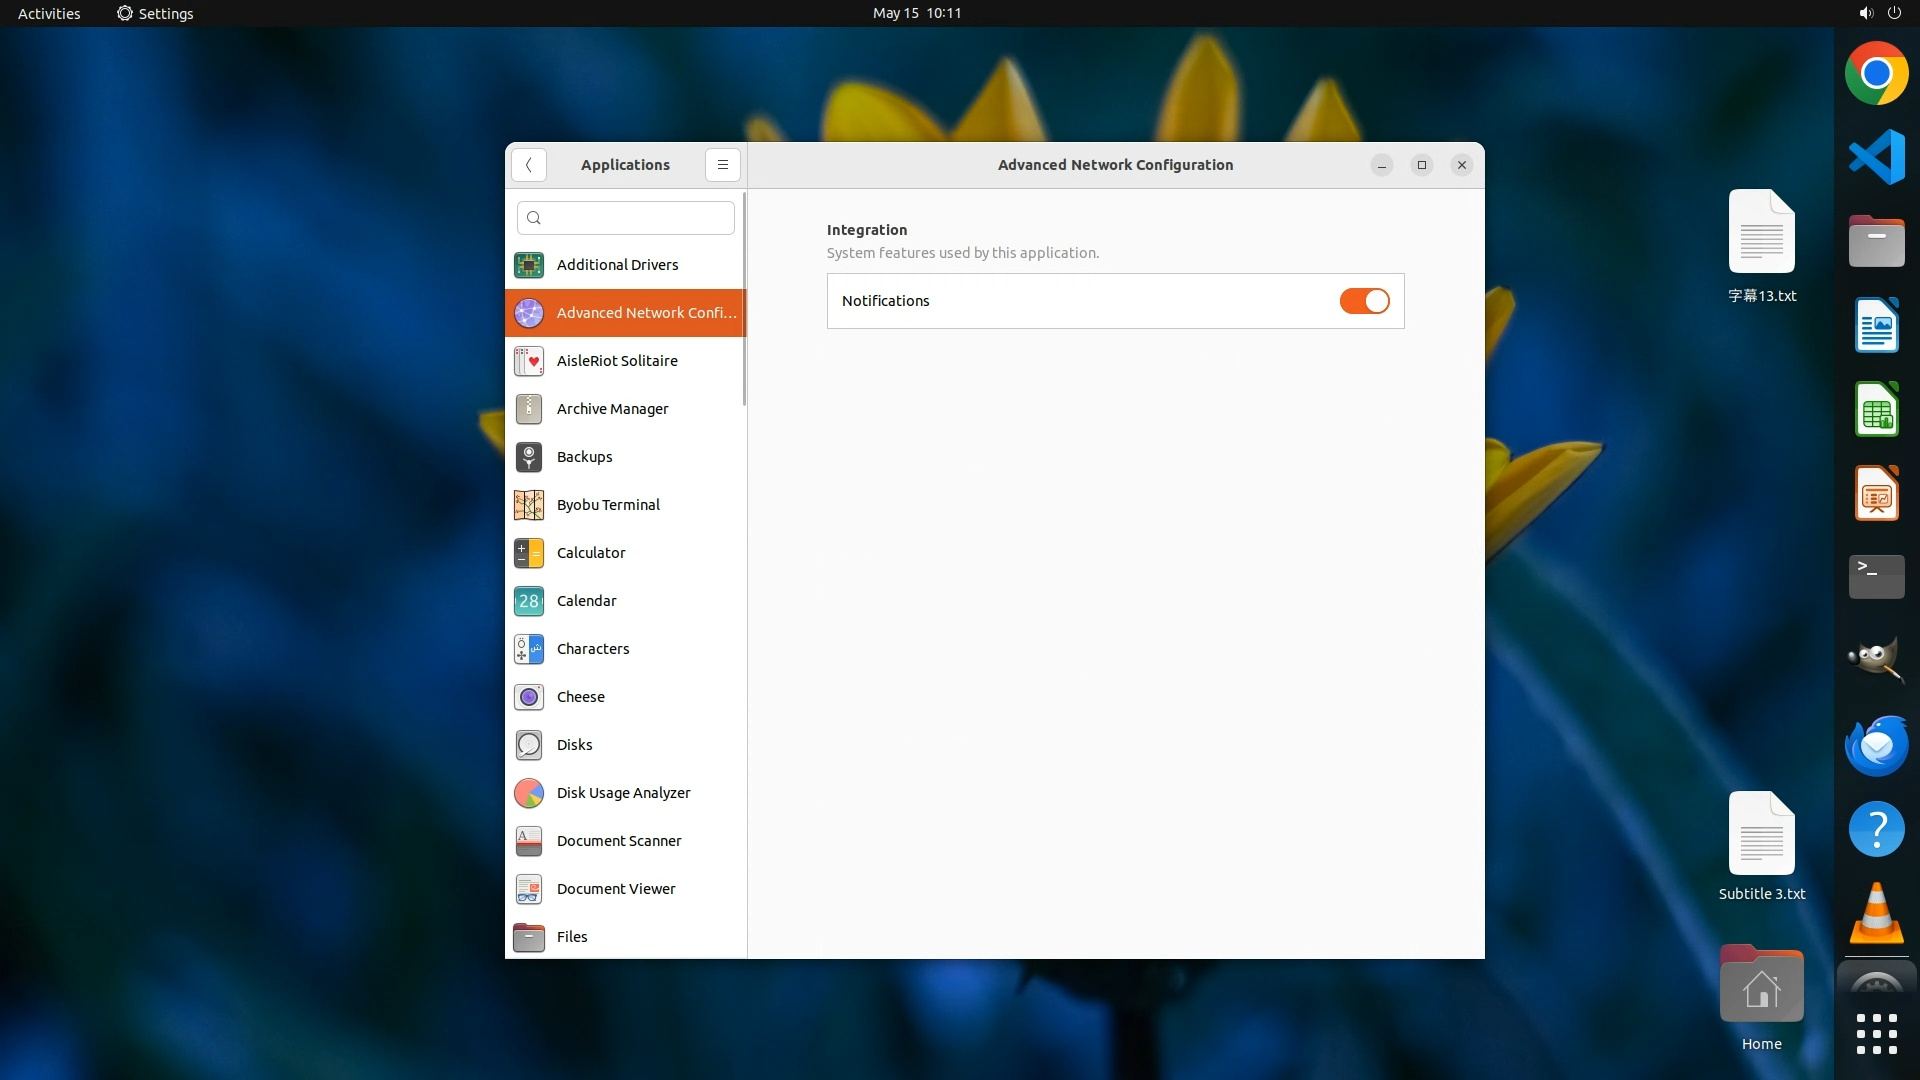This screenshot has width=1920, height=1080.
Task: Open the hamburger menu in Applications header
Action: 722,165
